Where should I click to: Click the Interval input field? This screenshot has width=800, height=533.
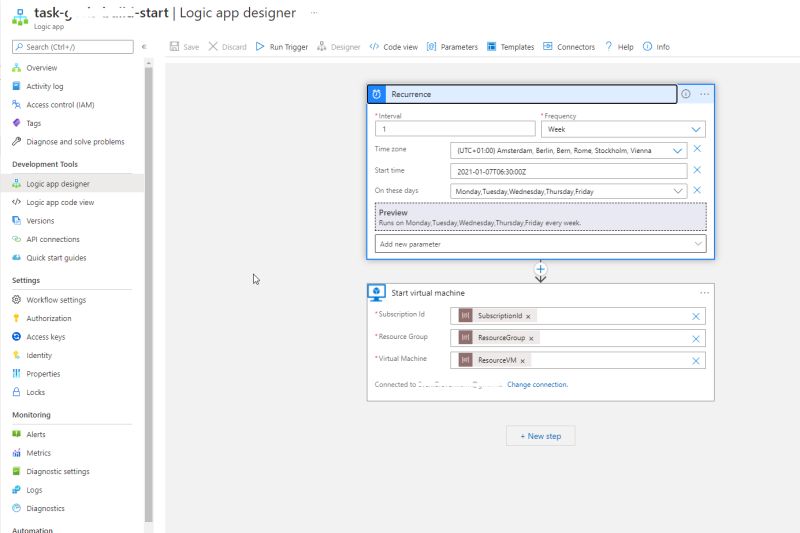pos(455,129)
